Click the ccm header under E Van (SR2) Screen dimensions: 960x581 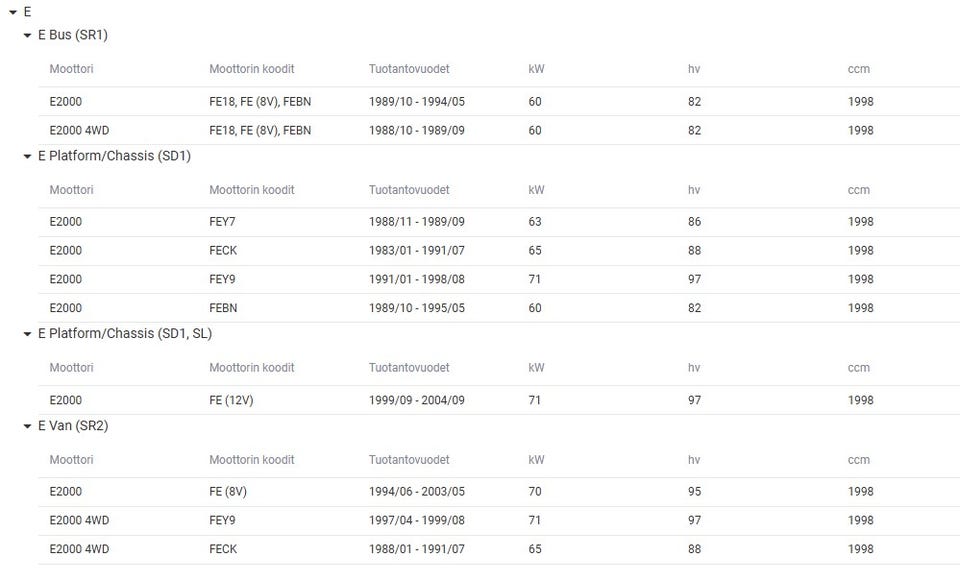(x=858, y=460)
